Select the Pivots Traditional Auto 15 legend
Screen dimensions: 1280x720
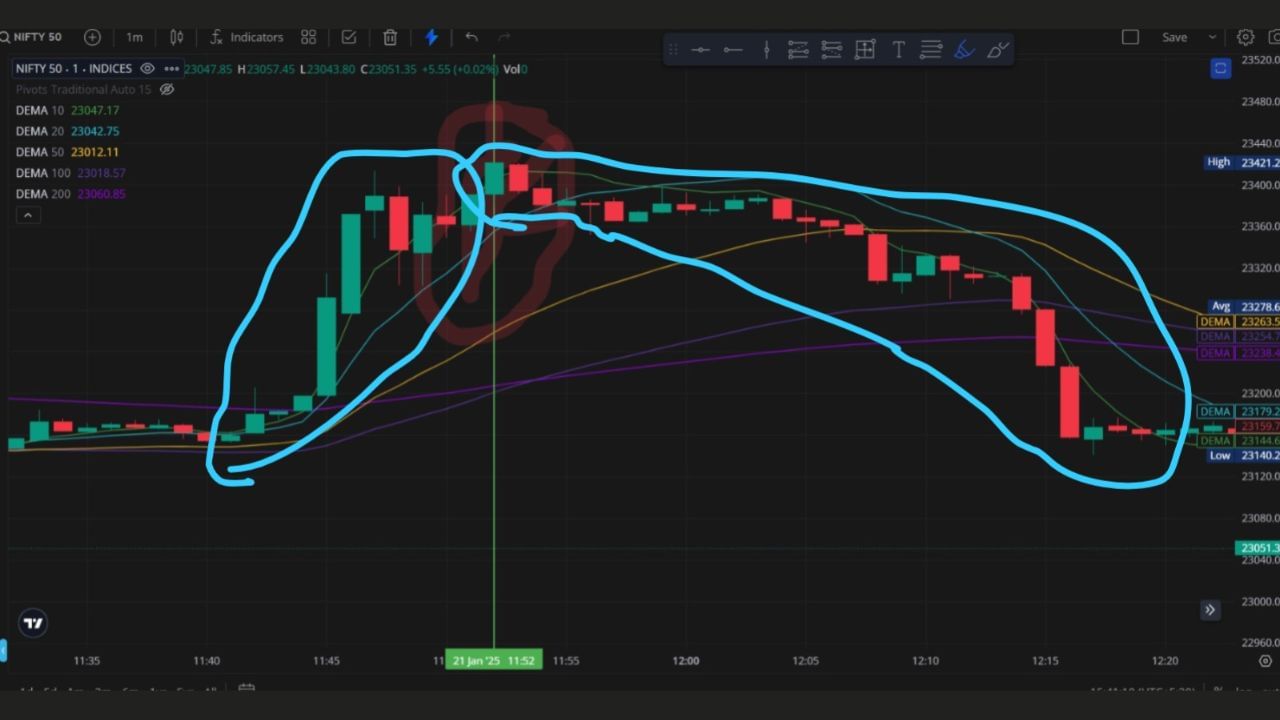click(83, 89)
